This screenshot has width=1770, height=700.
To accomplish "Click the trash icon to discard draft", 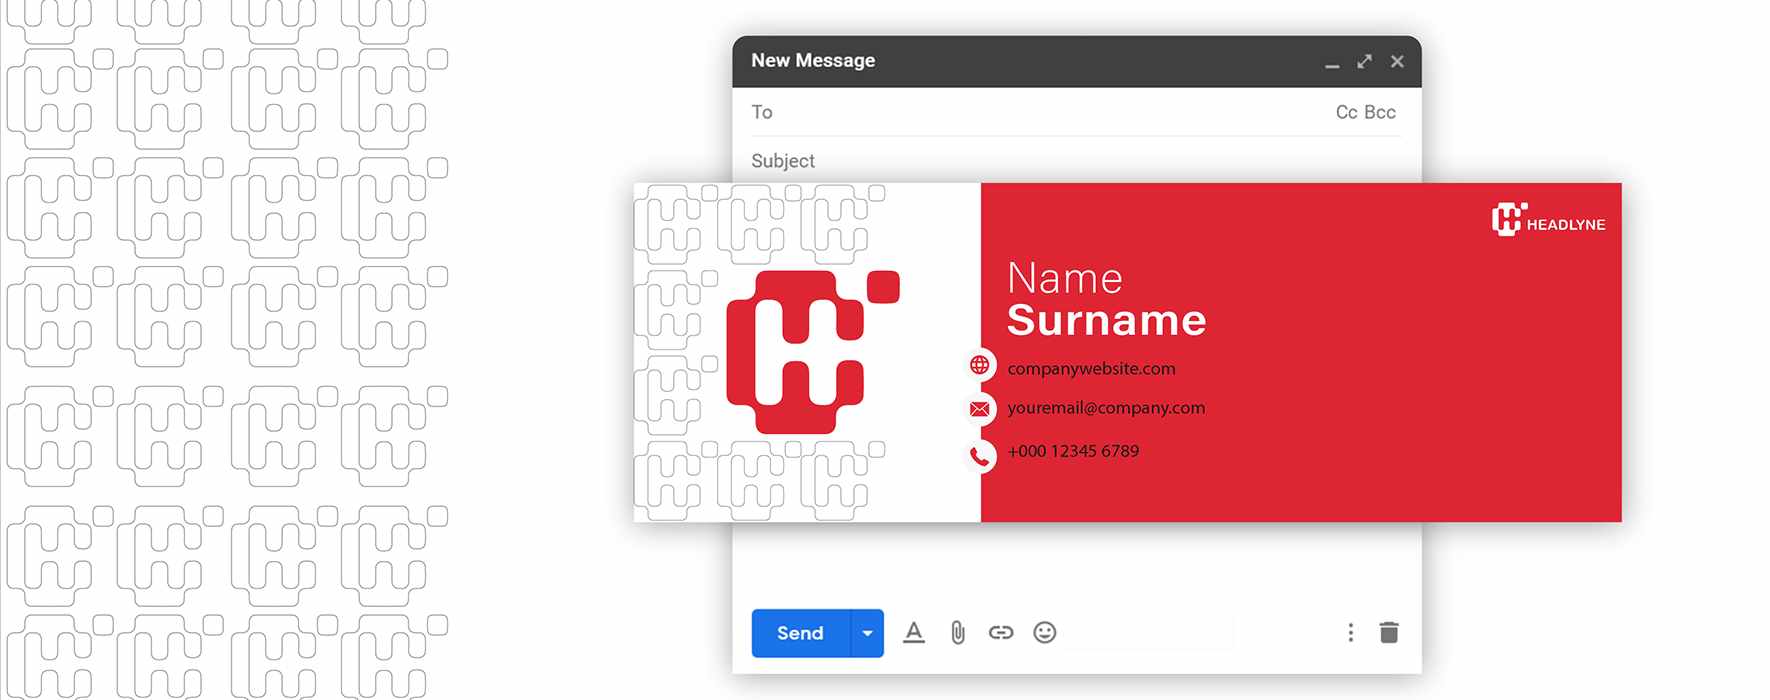I will pos(1389,633).
